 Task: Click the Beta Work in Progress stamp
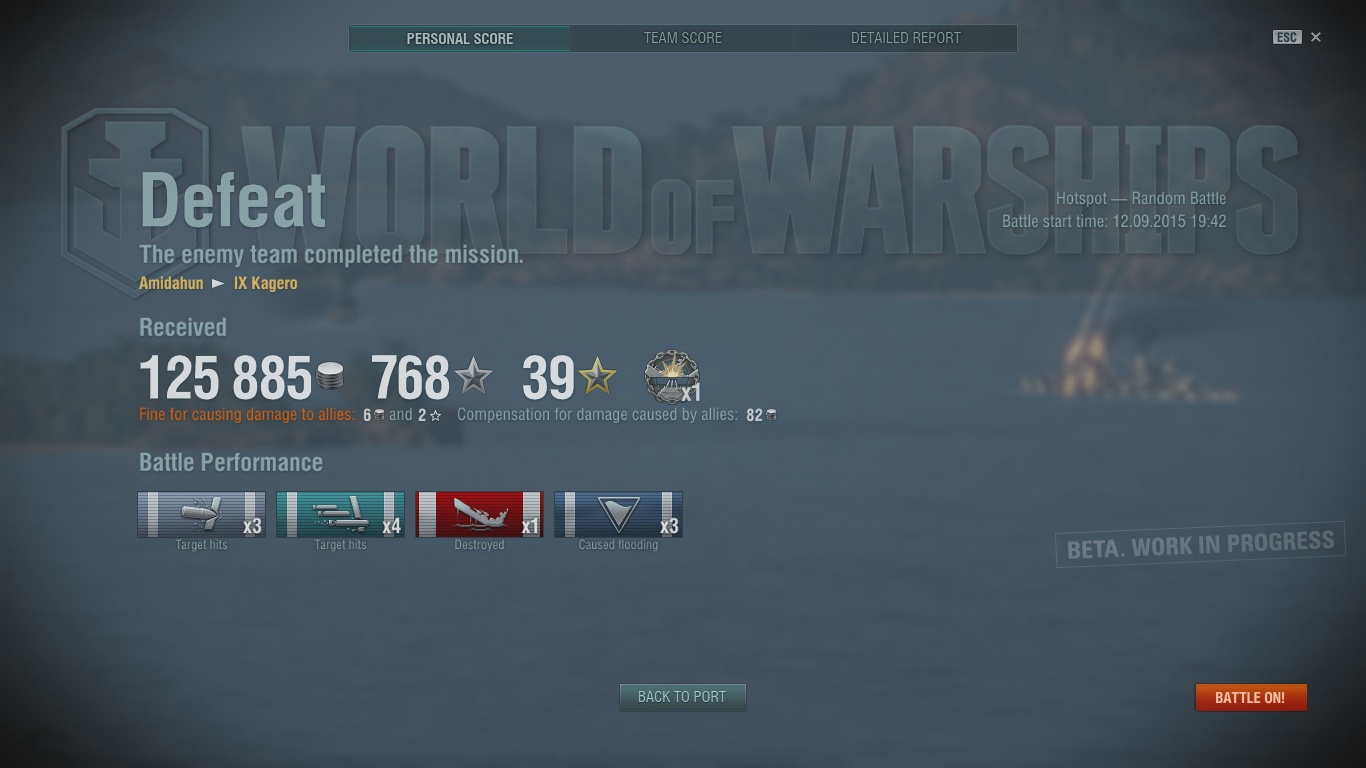click(1200, 545)
